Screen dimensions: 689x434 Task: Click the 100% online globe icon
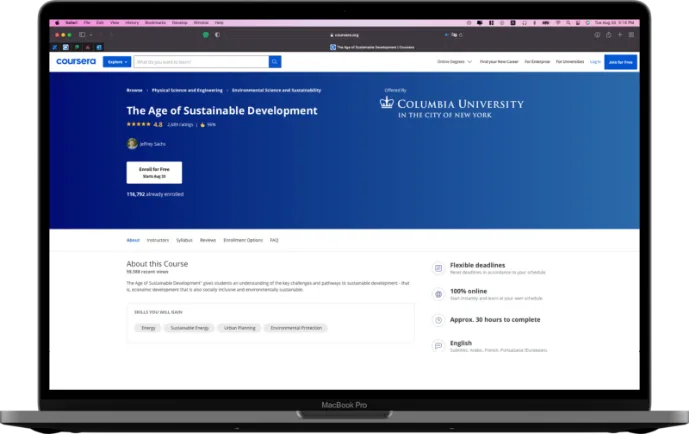pos(438,294)
